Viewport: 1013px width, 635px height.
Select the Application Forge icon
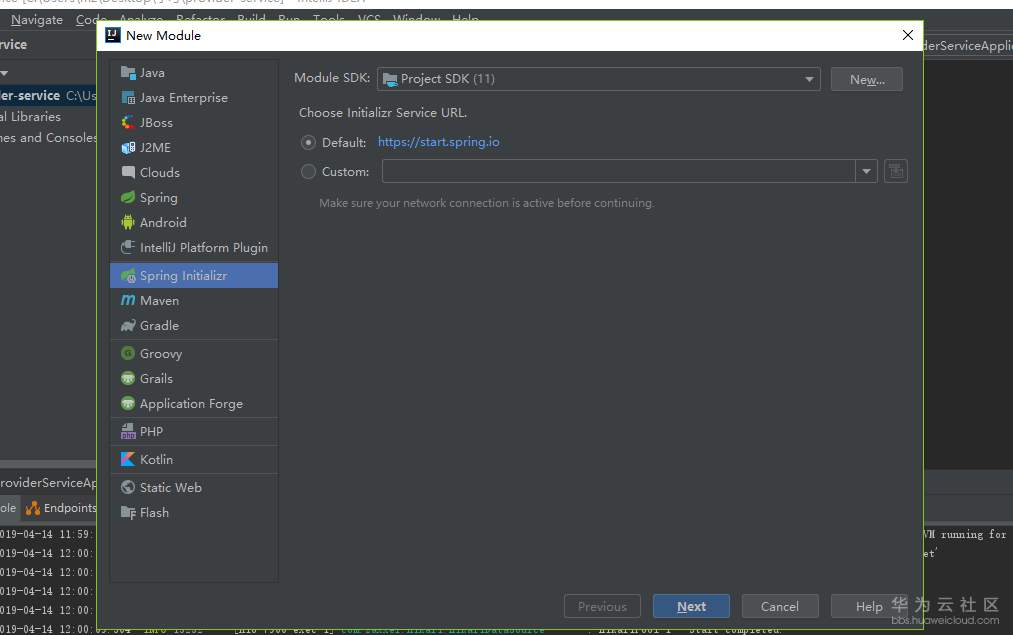tap(128, 404)
